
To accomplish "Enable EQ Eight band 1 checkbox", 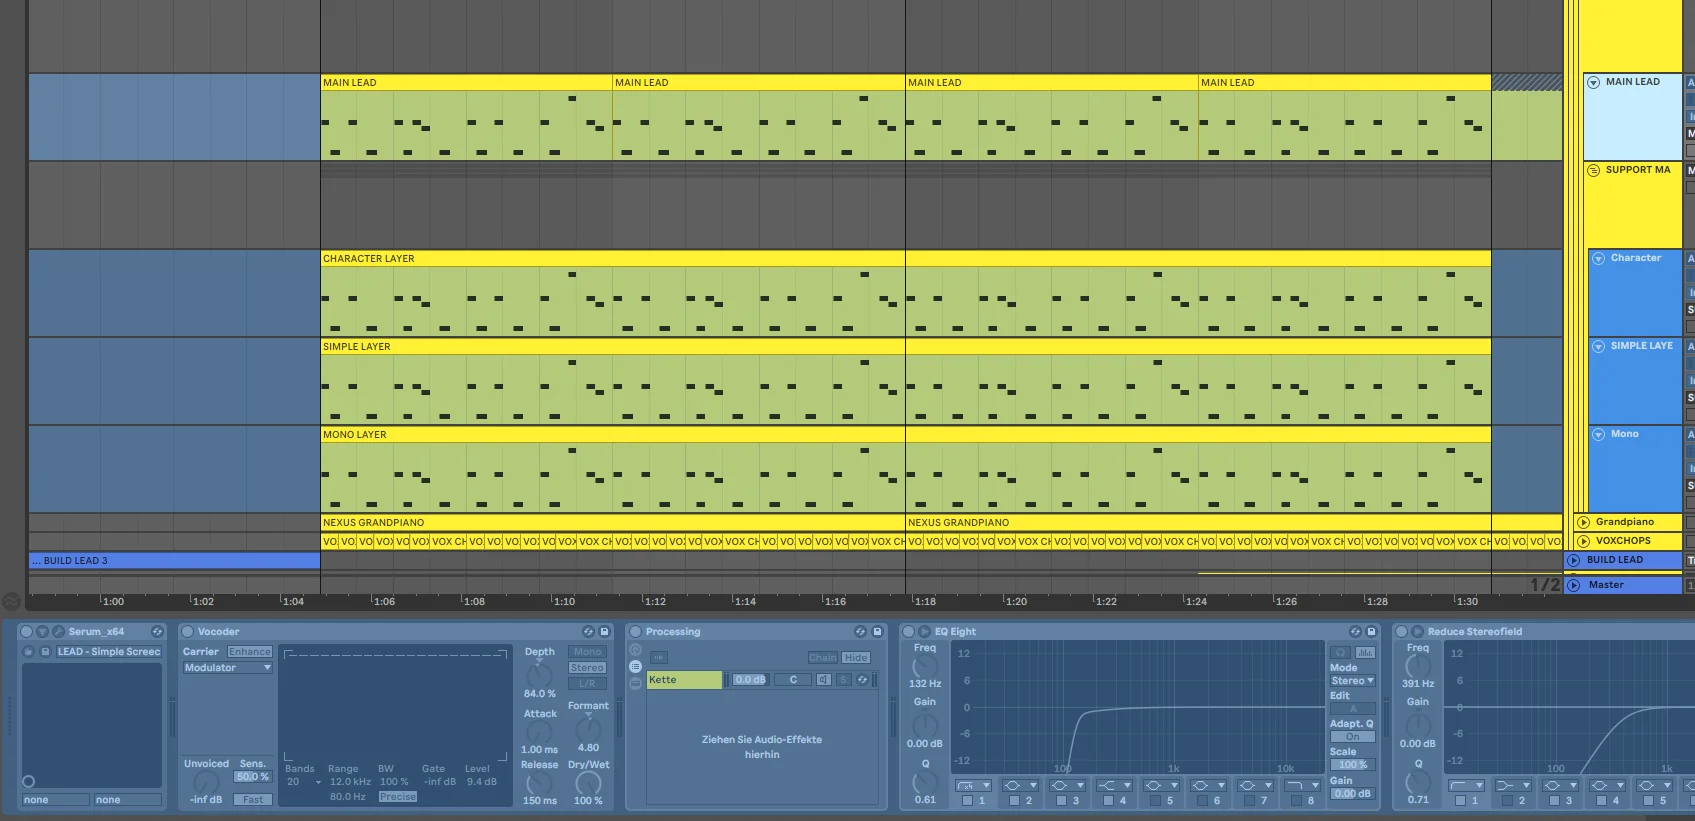I will click(x=967, y=801).
